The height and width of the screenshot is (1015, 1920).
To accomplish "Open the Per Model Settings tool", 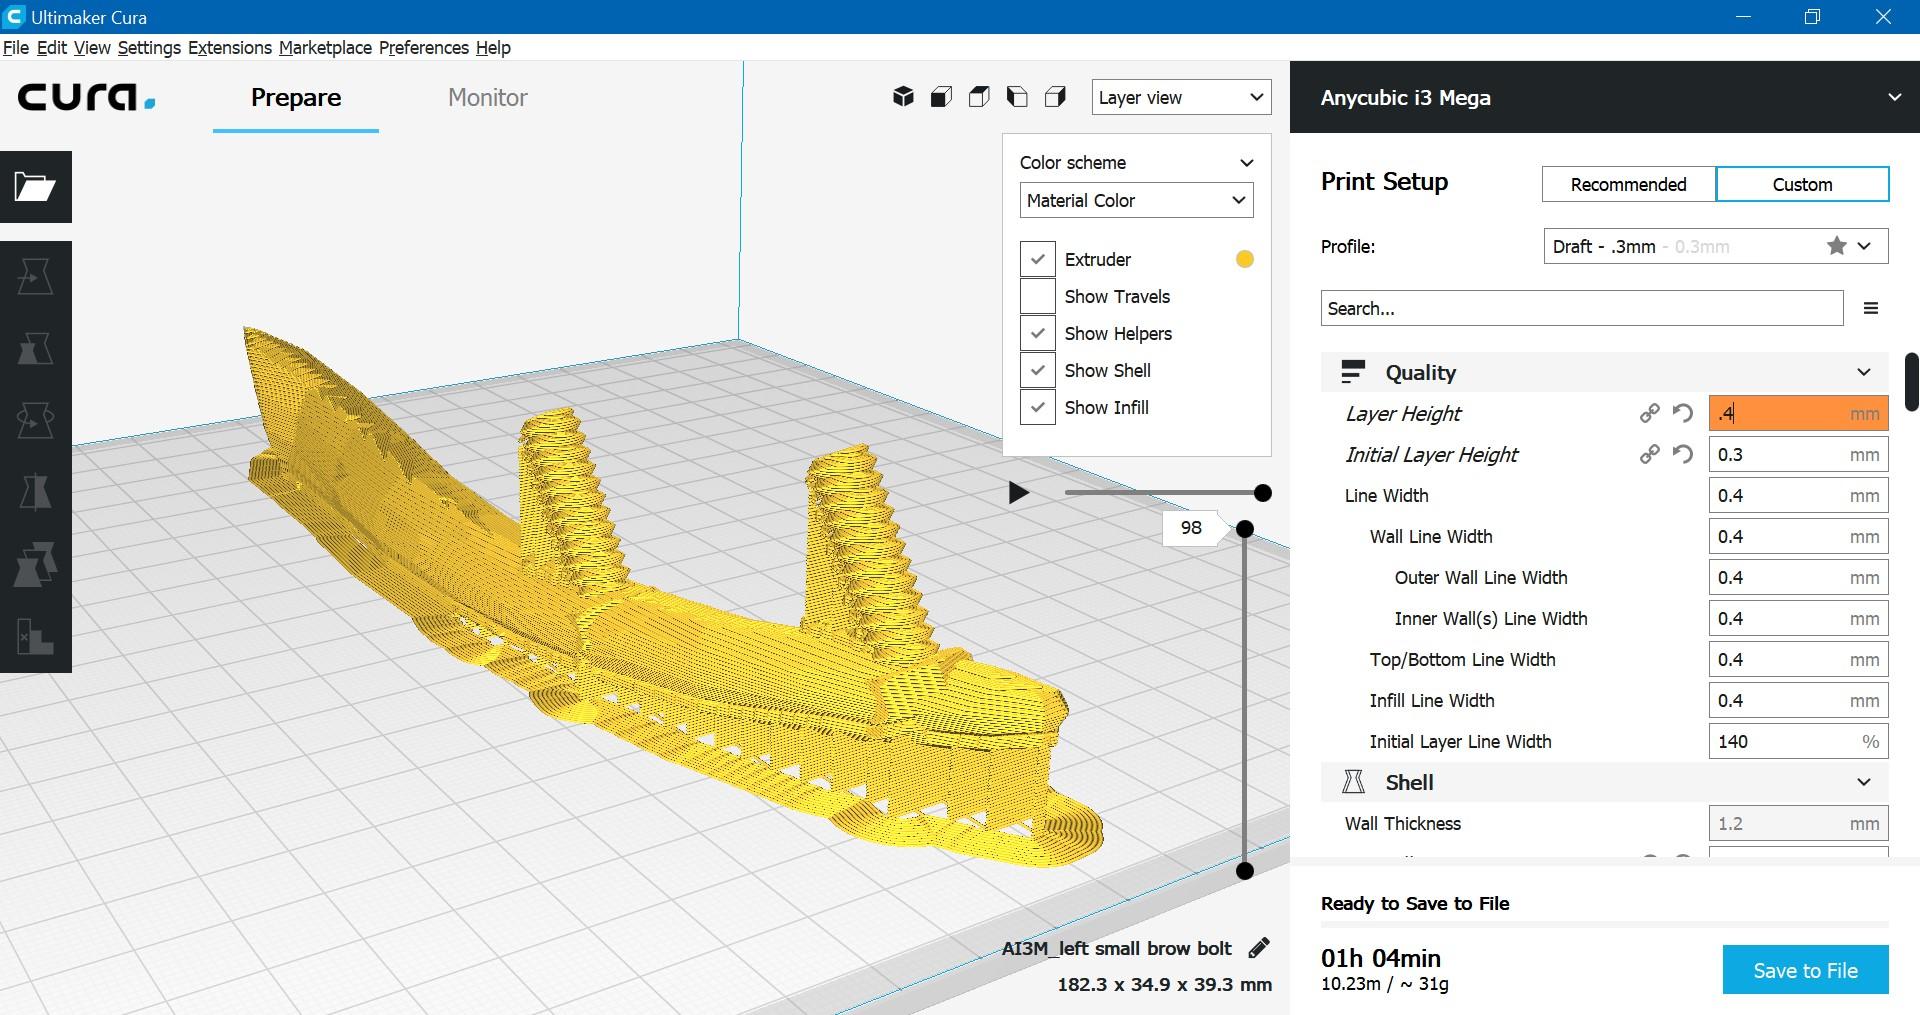I will (35, 565).
